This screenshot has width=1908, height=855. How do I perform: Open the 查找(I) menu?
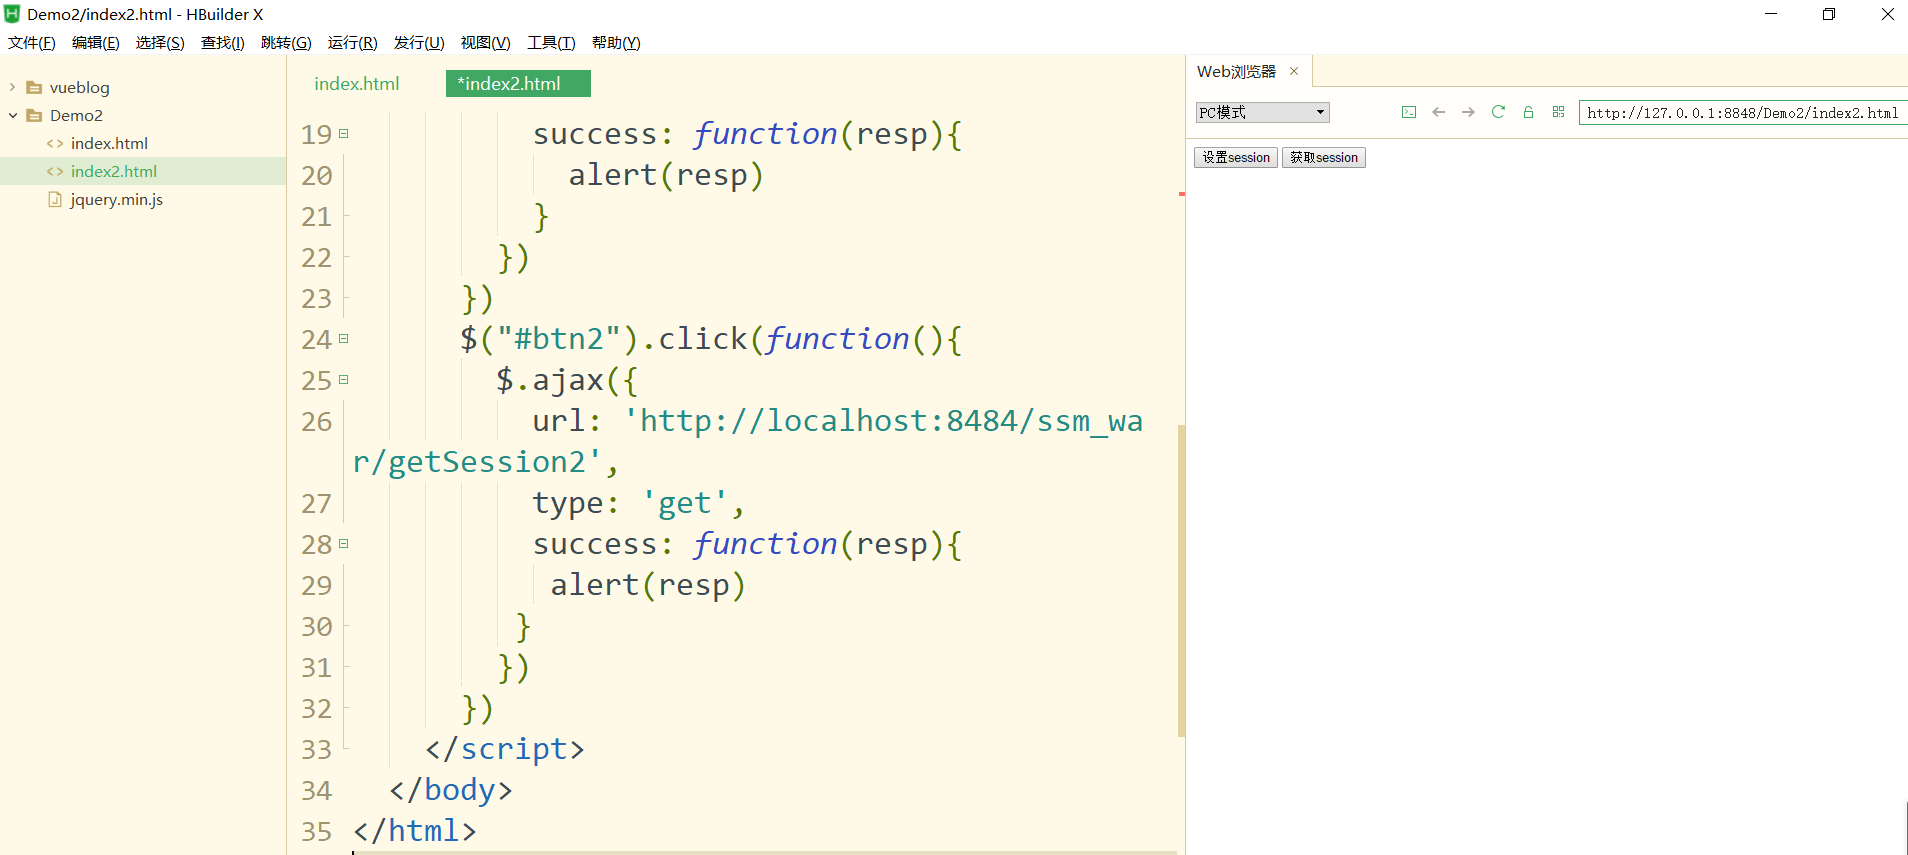pyautogui.click(x=223, y=42)
